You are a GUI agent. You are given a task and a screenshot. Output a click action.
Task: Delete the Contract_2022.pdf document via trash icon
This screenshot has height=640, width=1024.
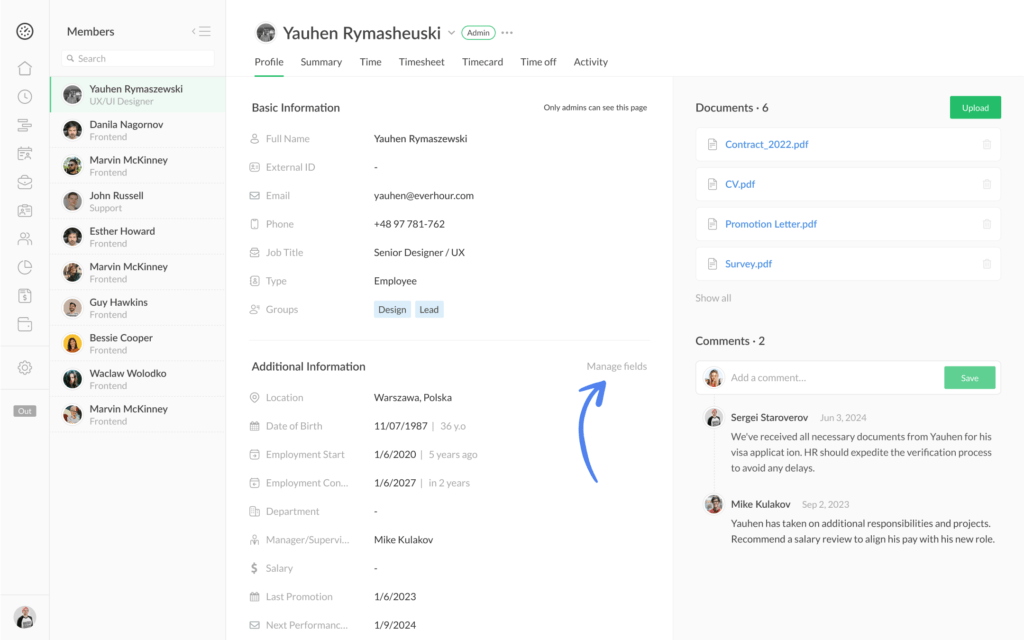(986, 144)
